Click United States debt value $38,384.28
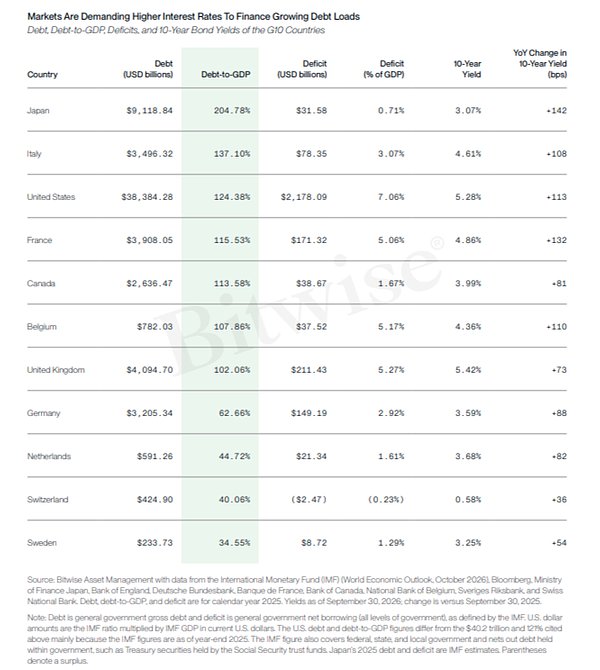 tap(147, 197)
